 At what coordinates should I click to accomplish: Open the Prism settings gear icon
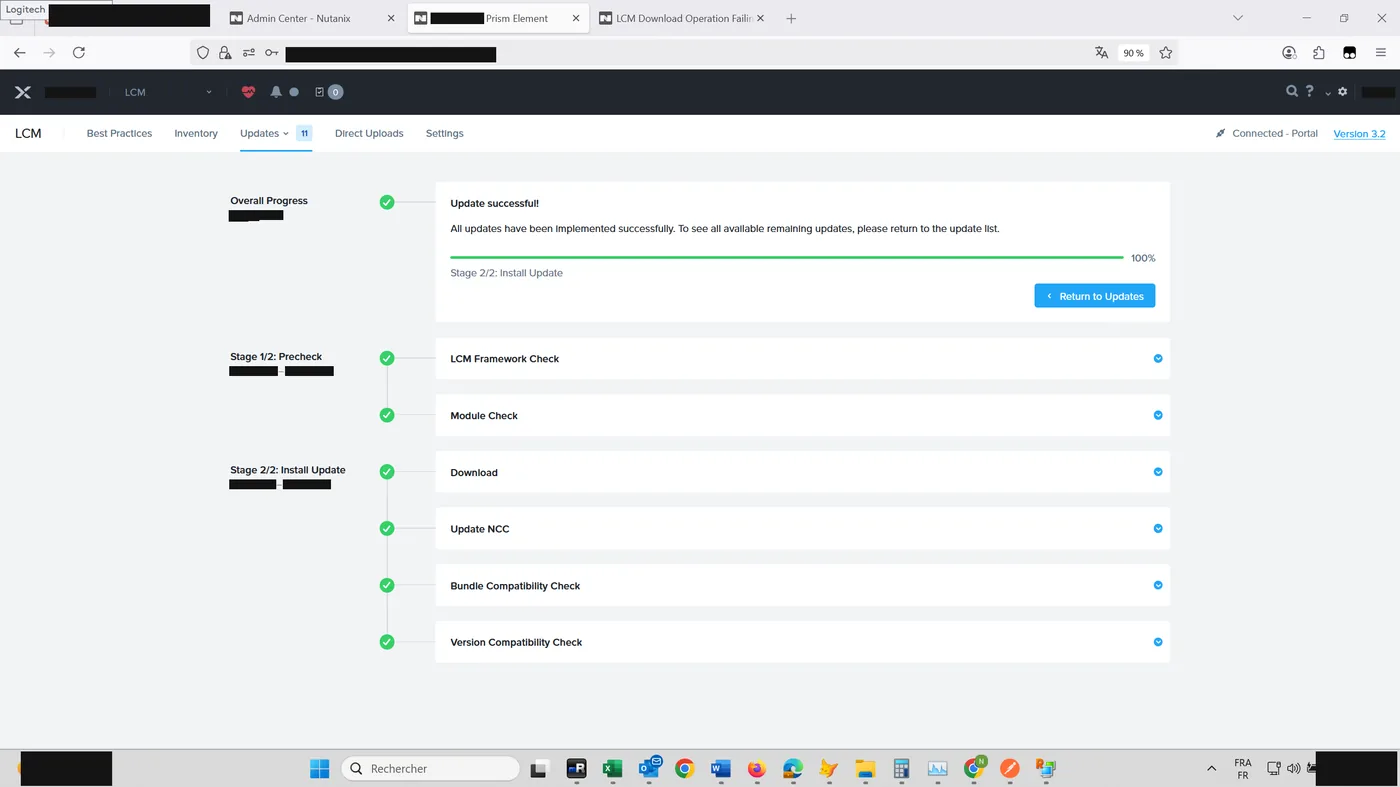(x=1343, y=92)
